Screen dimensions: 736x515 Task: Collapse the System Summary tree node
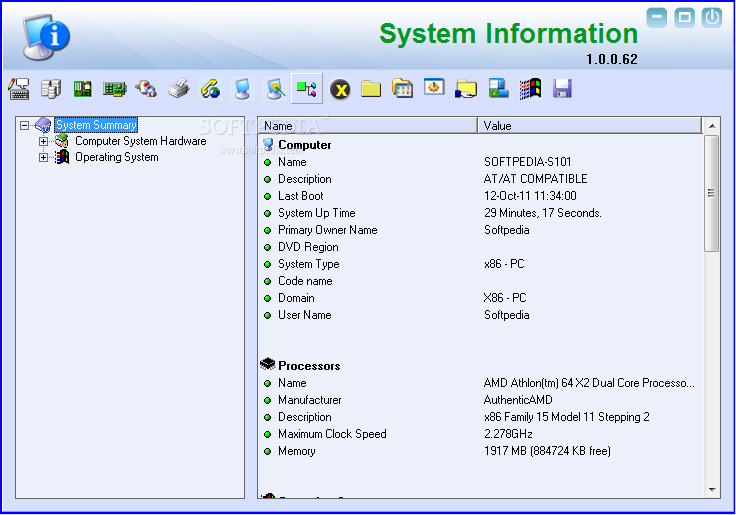pyautogui.click(x=24, y=125)
